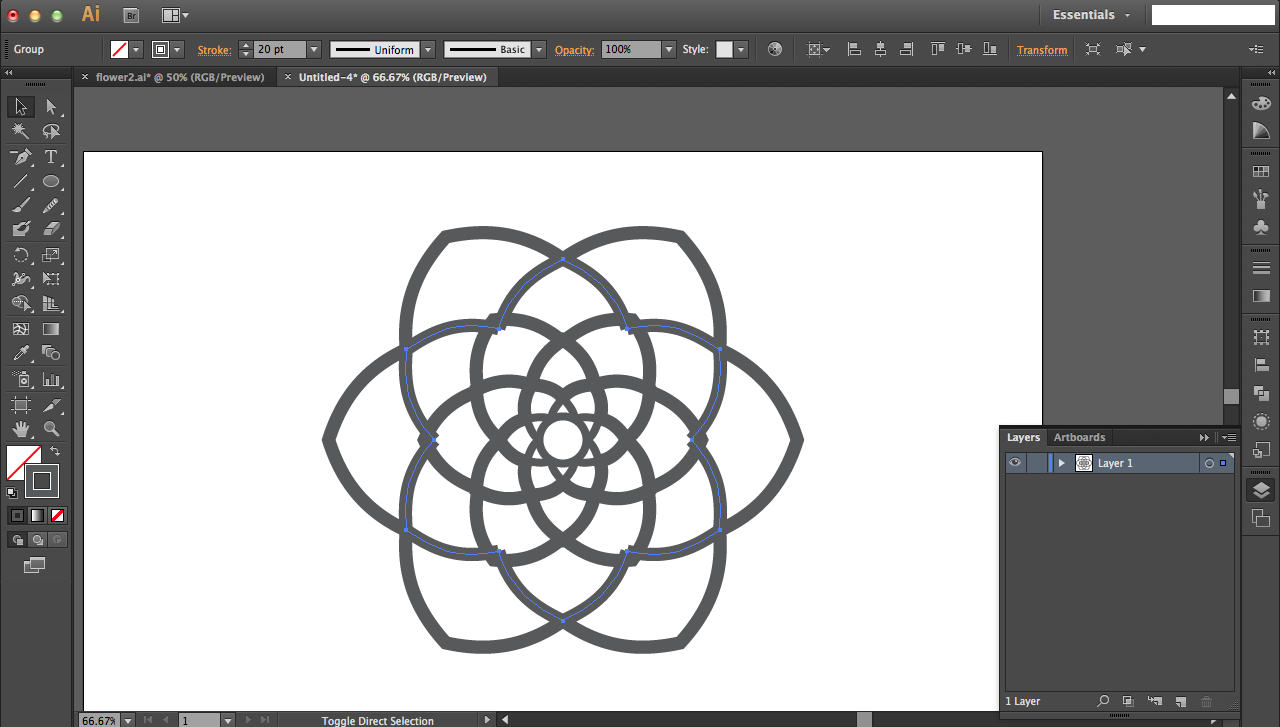Open the Essentials workspace dropdown

pos(1091,15)
